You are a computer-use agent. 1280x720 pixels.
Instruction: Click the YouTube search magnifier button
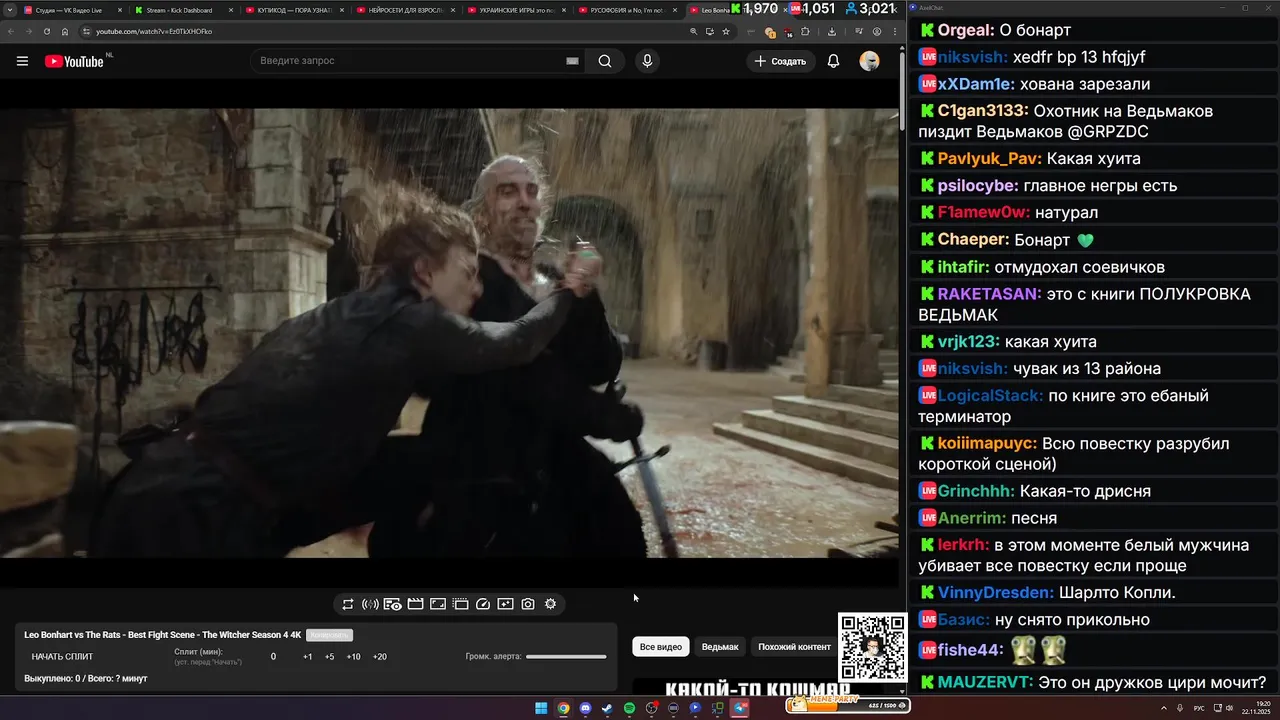pyautogui.click(x=605, y=61)
